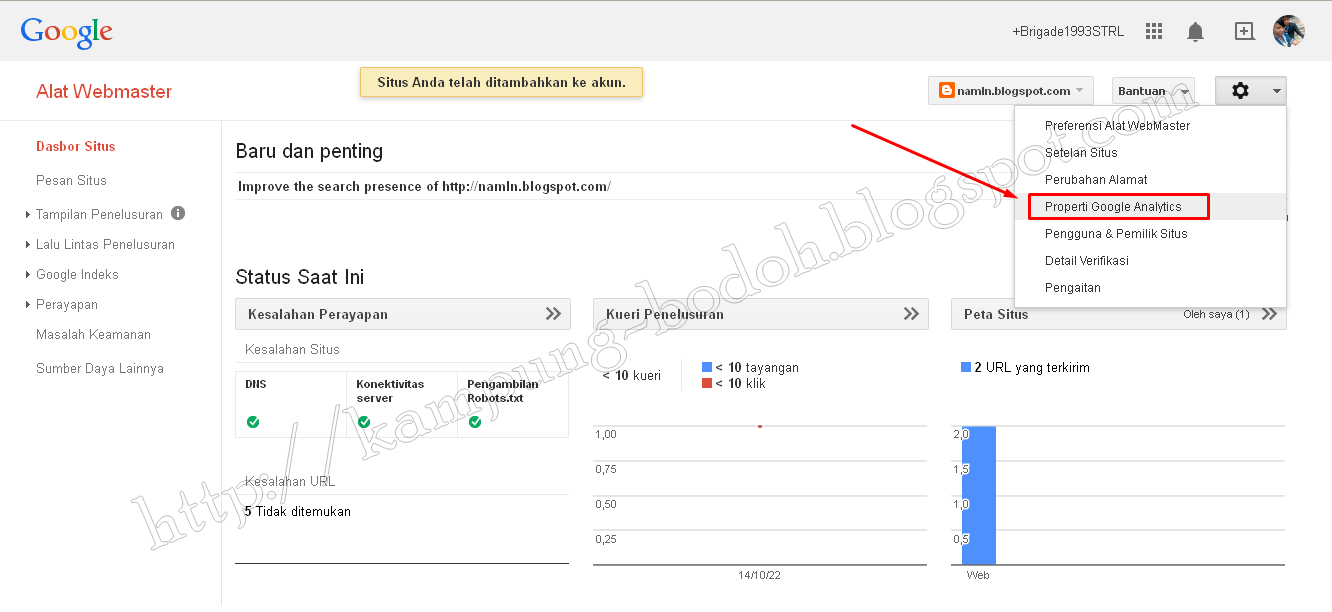Click the Blogger icon in site selector

click(x=946, y=91)
